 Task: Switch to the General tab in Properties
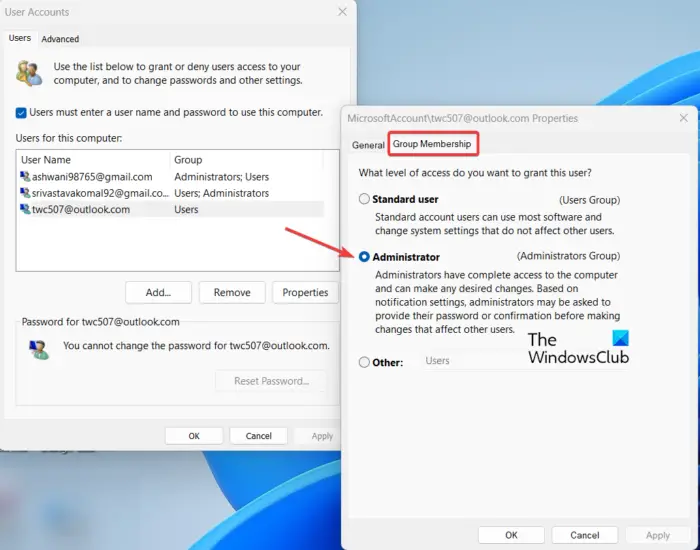point(368,145)
